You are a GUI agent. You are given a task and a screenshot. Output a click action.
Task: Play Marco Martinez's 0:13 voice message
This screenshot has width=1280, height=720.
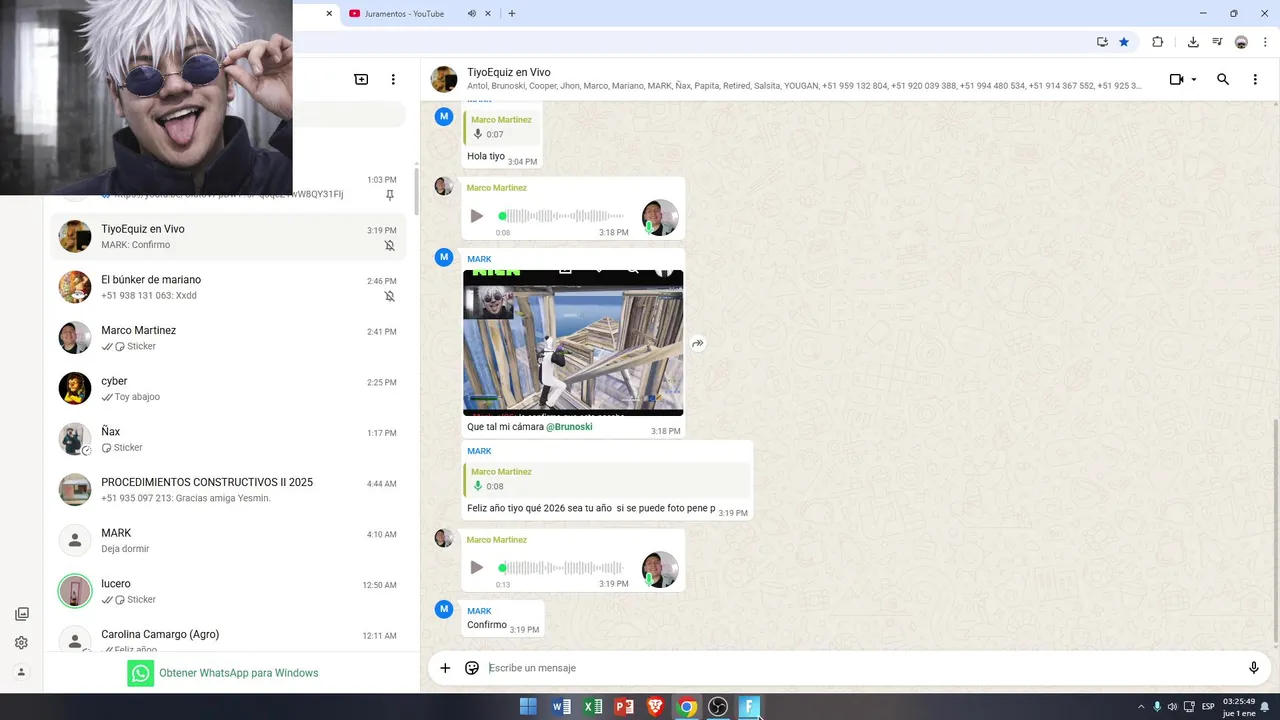(476, 568)
